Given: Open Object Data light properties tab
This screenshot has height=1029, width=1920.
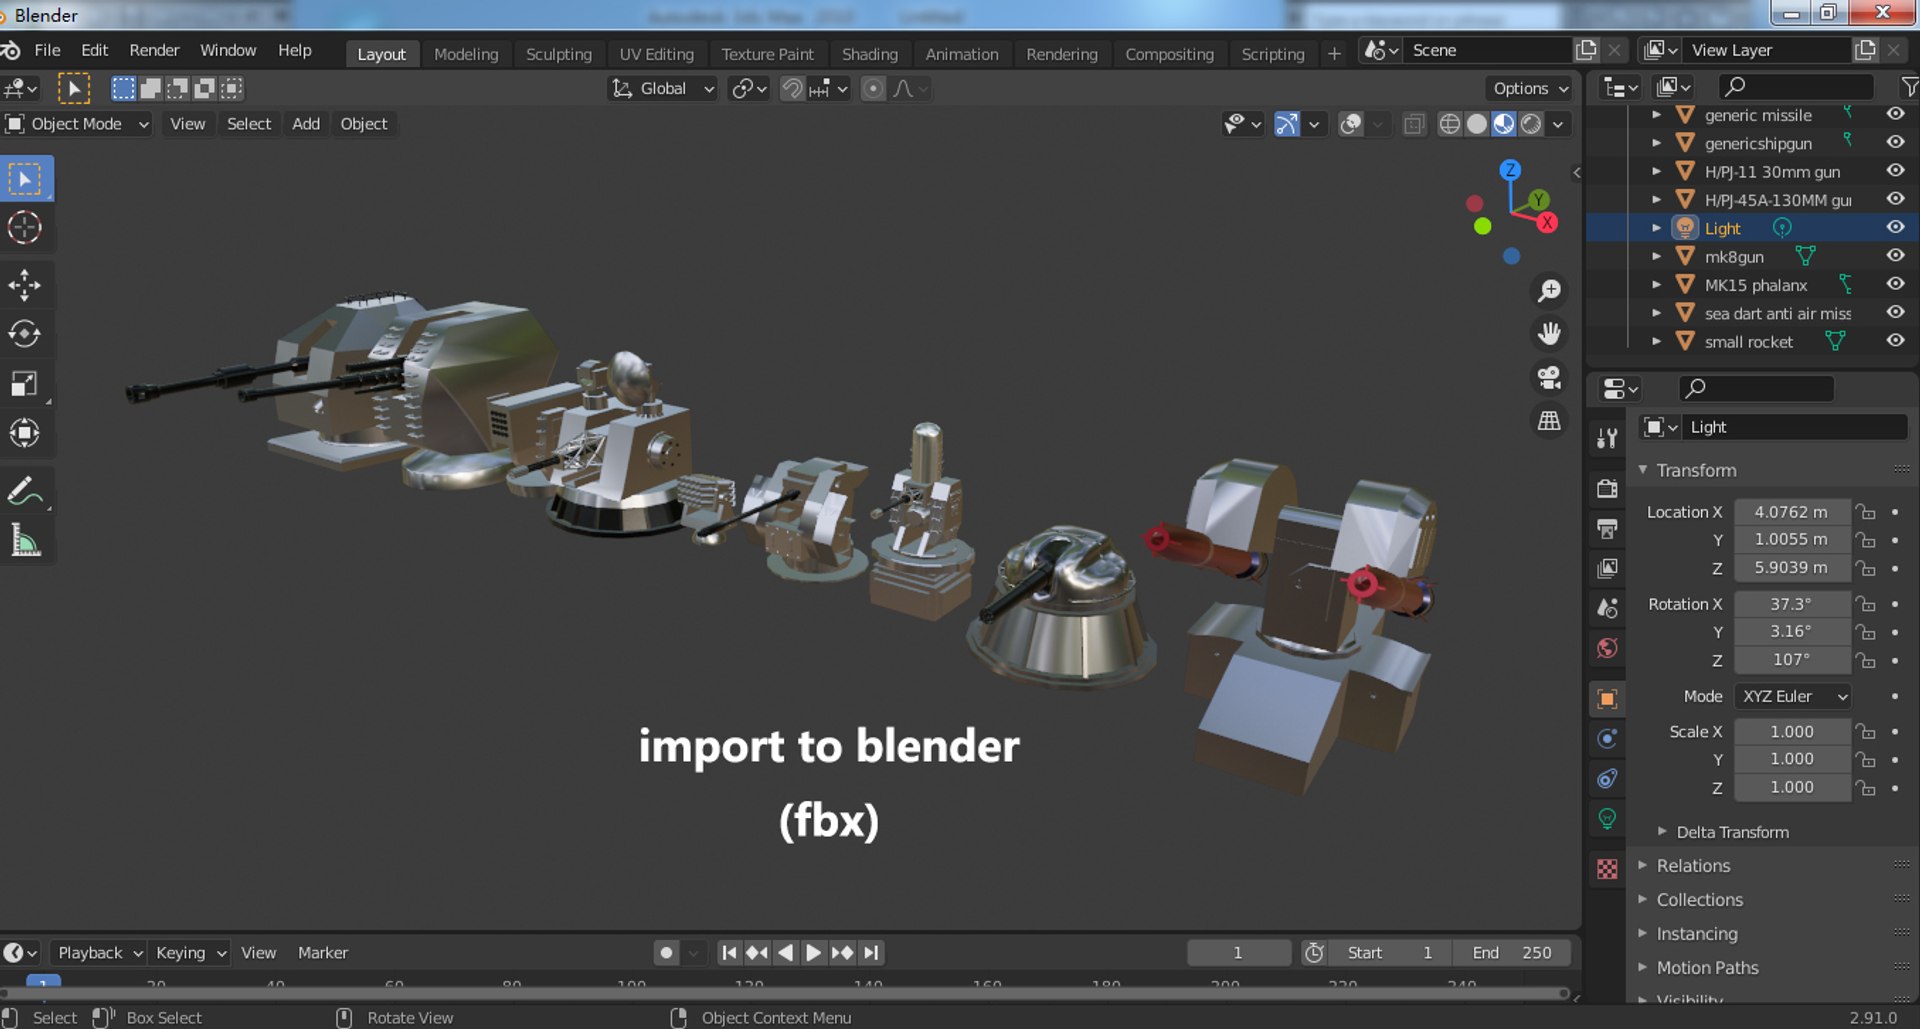Looking at the screenshot, I should 1607,818.
